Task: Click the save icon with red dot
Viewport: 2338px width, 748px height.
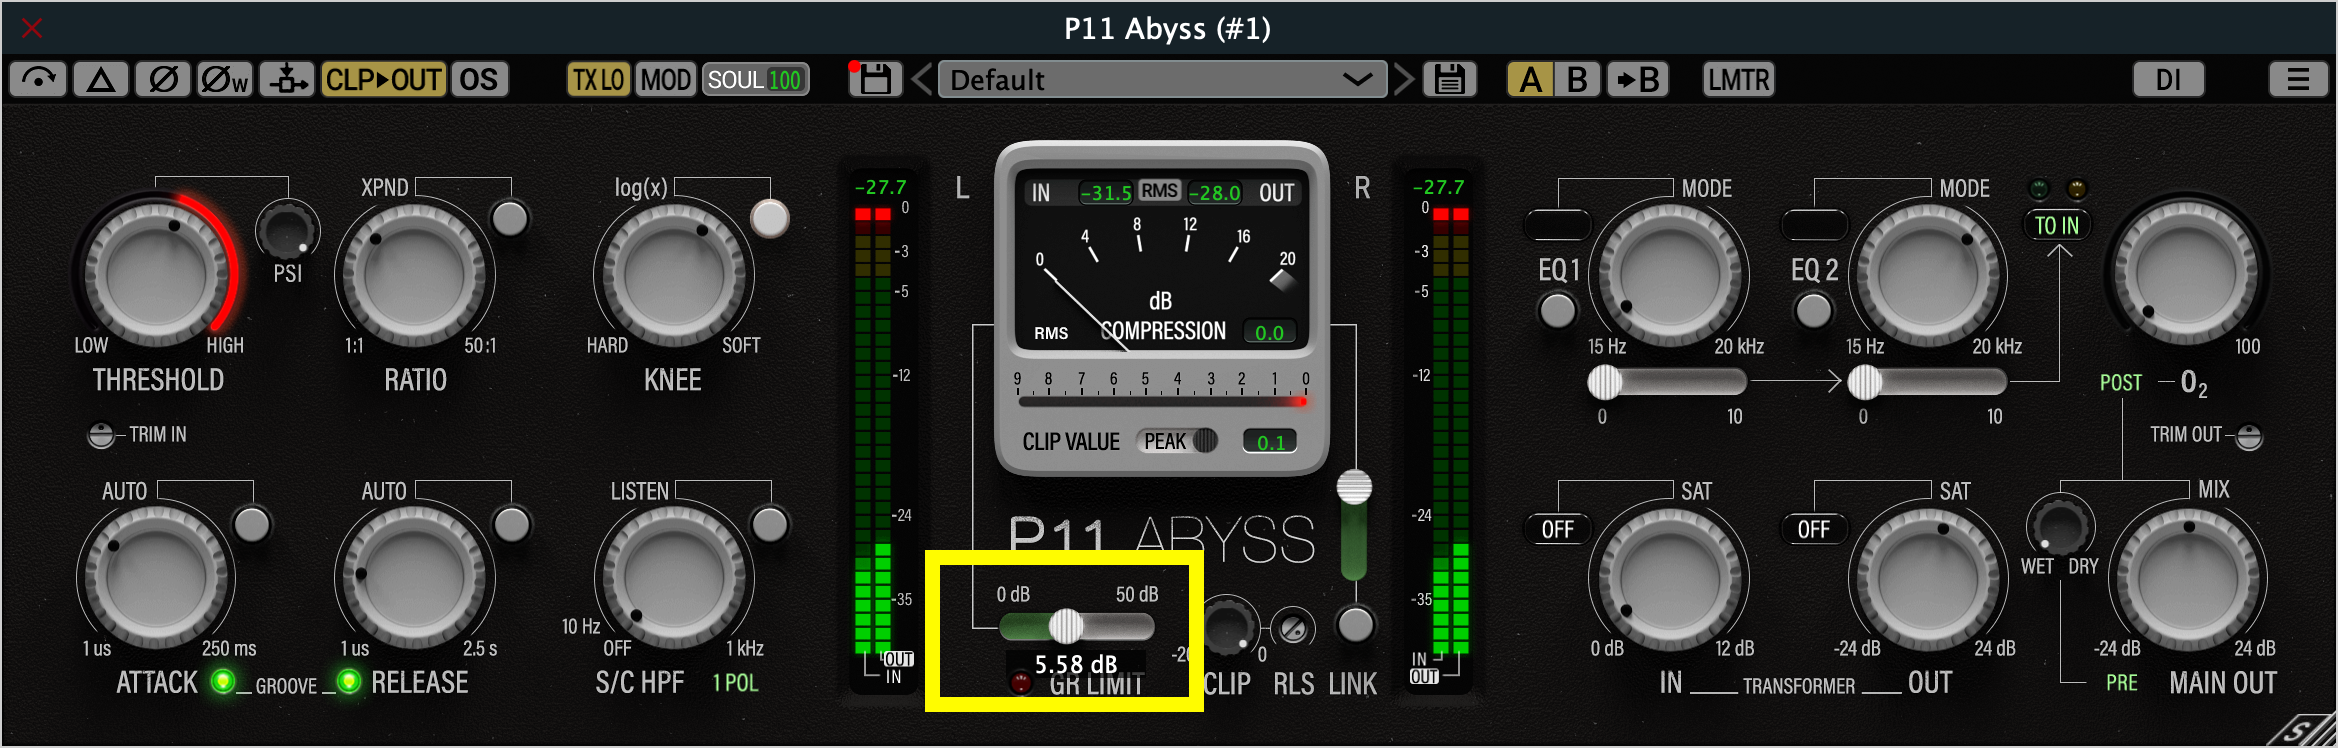Action: (x=874, y=79)
